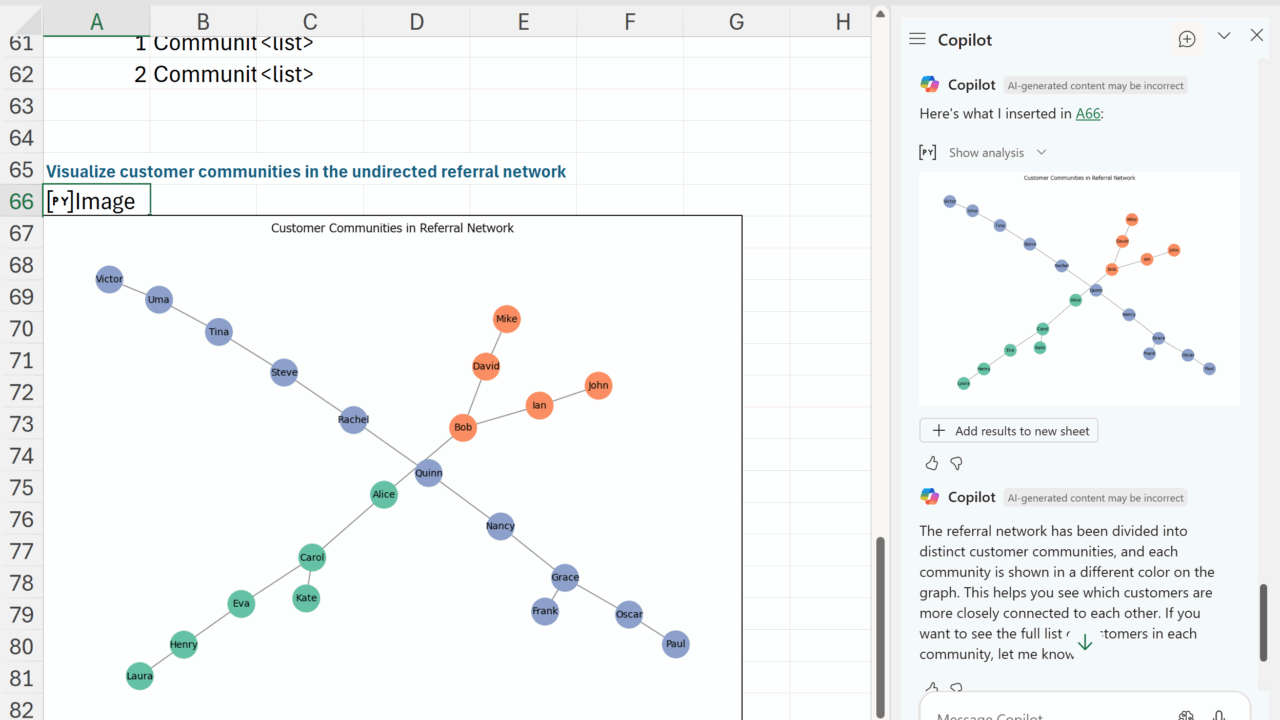The image size is (1280, 720).
Task: Select cell A66 with Python image
Action: click(97, 201)
